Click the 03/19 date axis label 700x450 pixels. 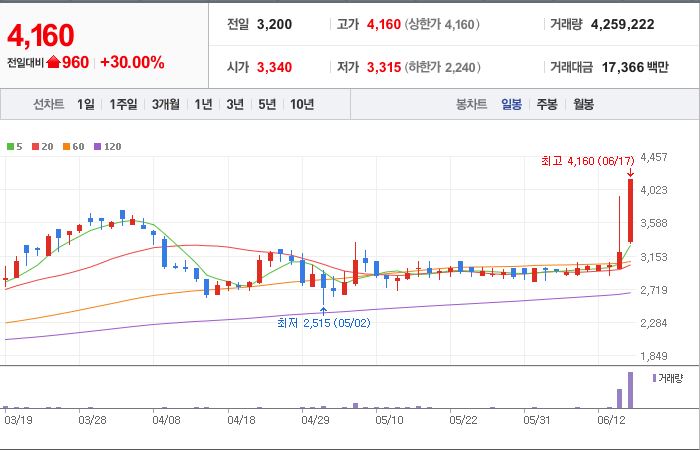(x=18, y=421)
